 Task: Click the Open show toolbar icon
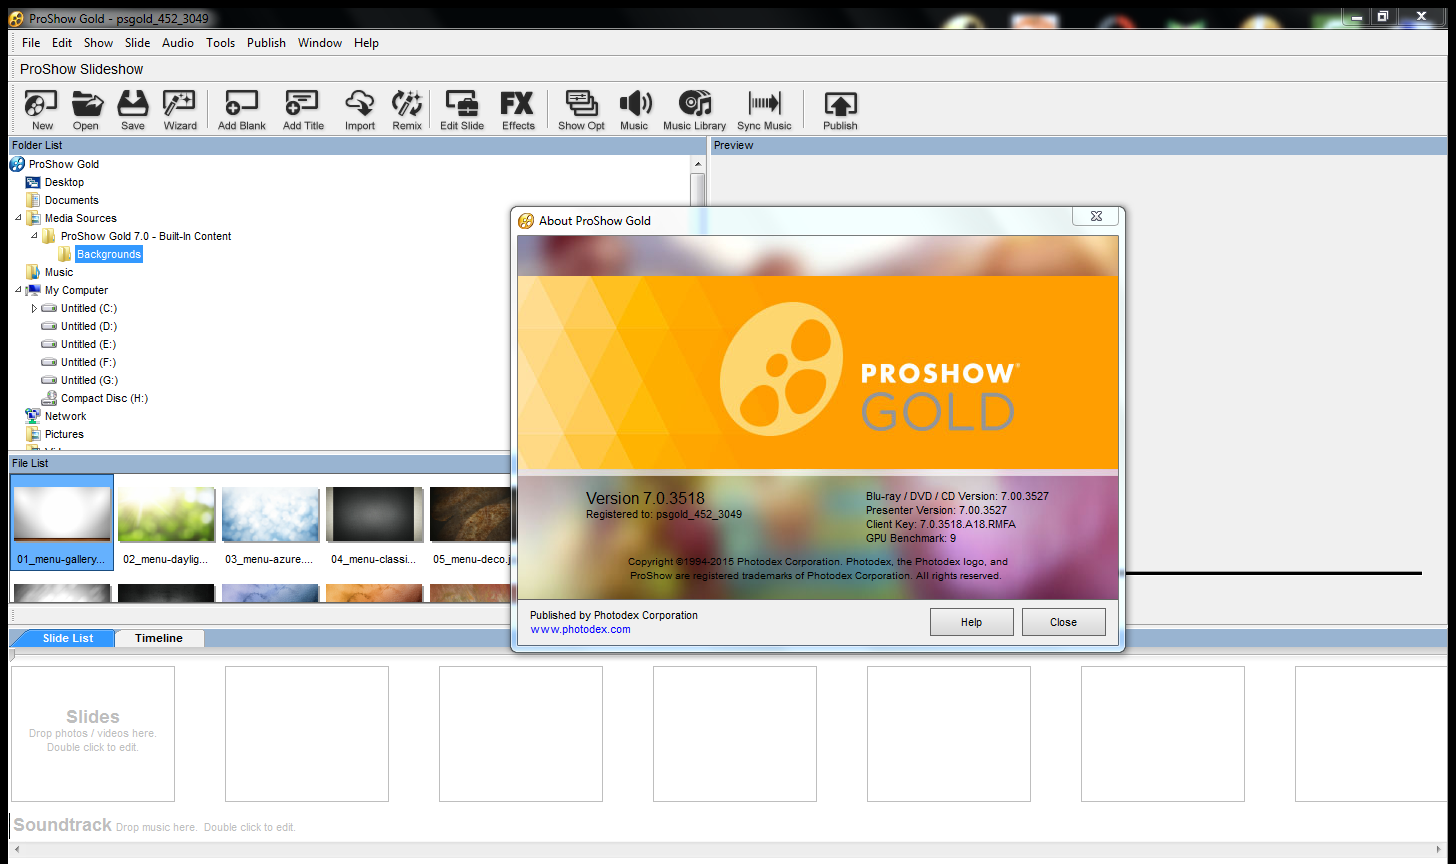86,110
